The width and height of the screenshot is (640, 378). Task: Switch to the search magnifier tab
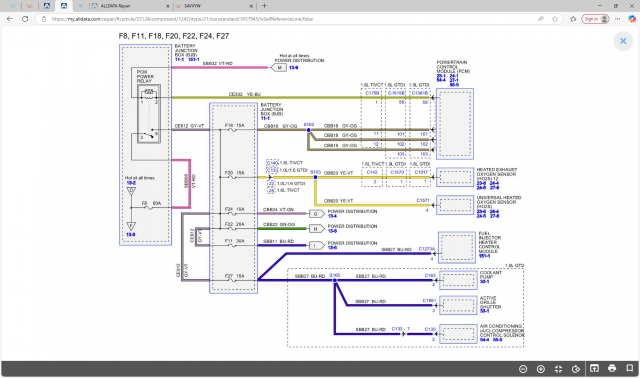(x=81, y=6)
